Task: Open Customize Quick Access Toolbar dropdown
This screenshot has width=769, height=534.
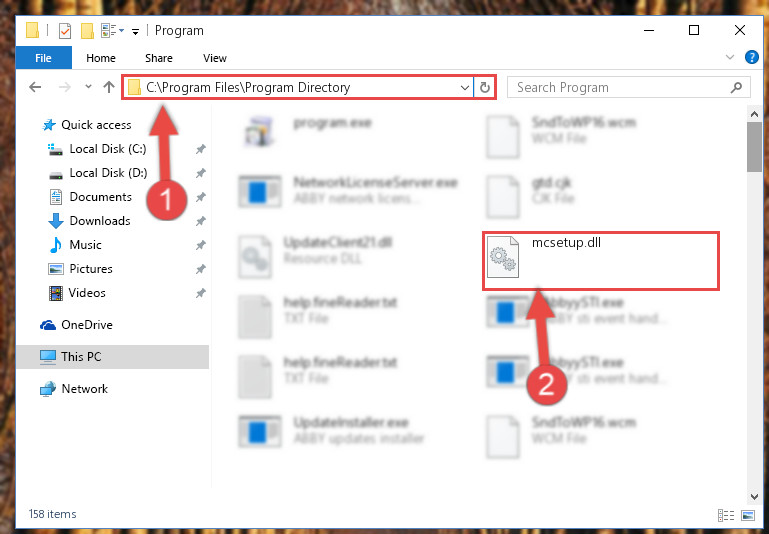Action: 136,31
